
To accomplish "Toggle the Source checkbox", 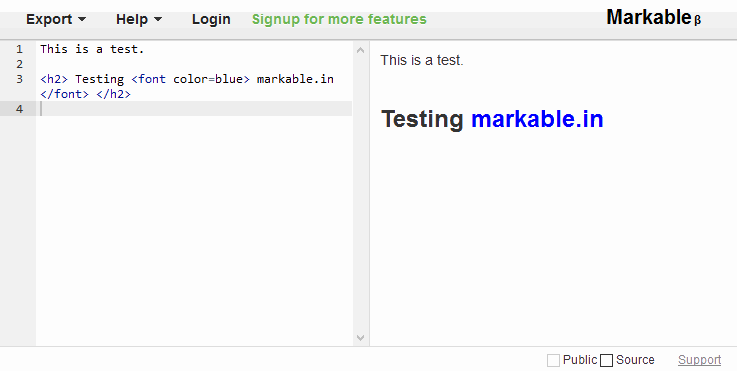I will (607, 360).
